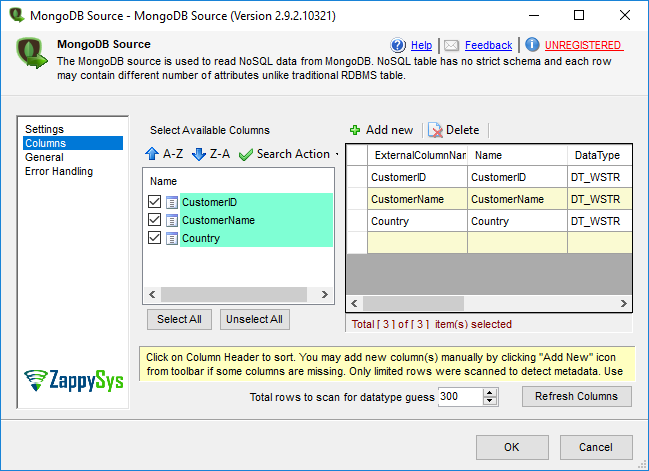This screenshot has height=471, width=649.
Task: Uncheck the Country checkbox
Action: (154, 238)
